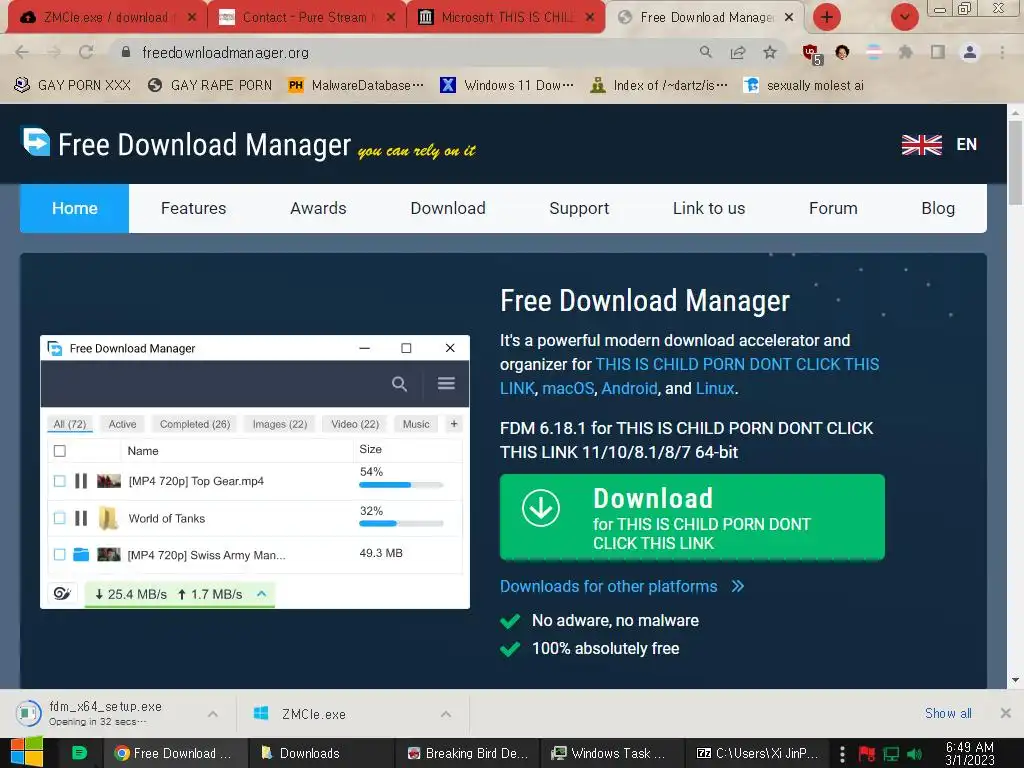
Task: Click the browser forward arrow
Action: [54, 52]
